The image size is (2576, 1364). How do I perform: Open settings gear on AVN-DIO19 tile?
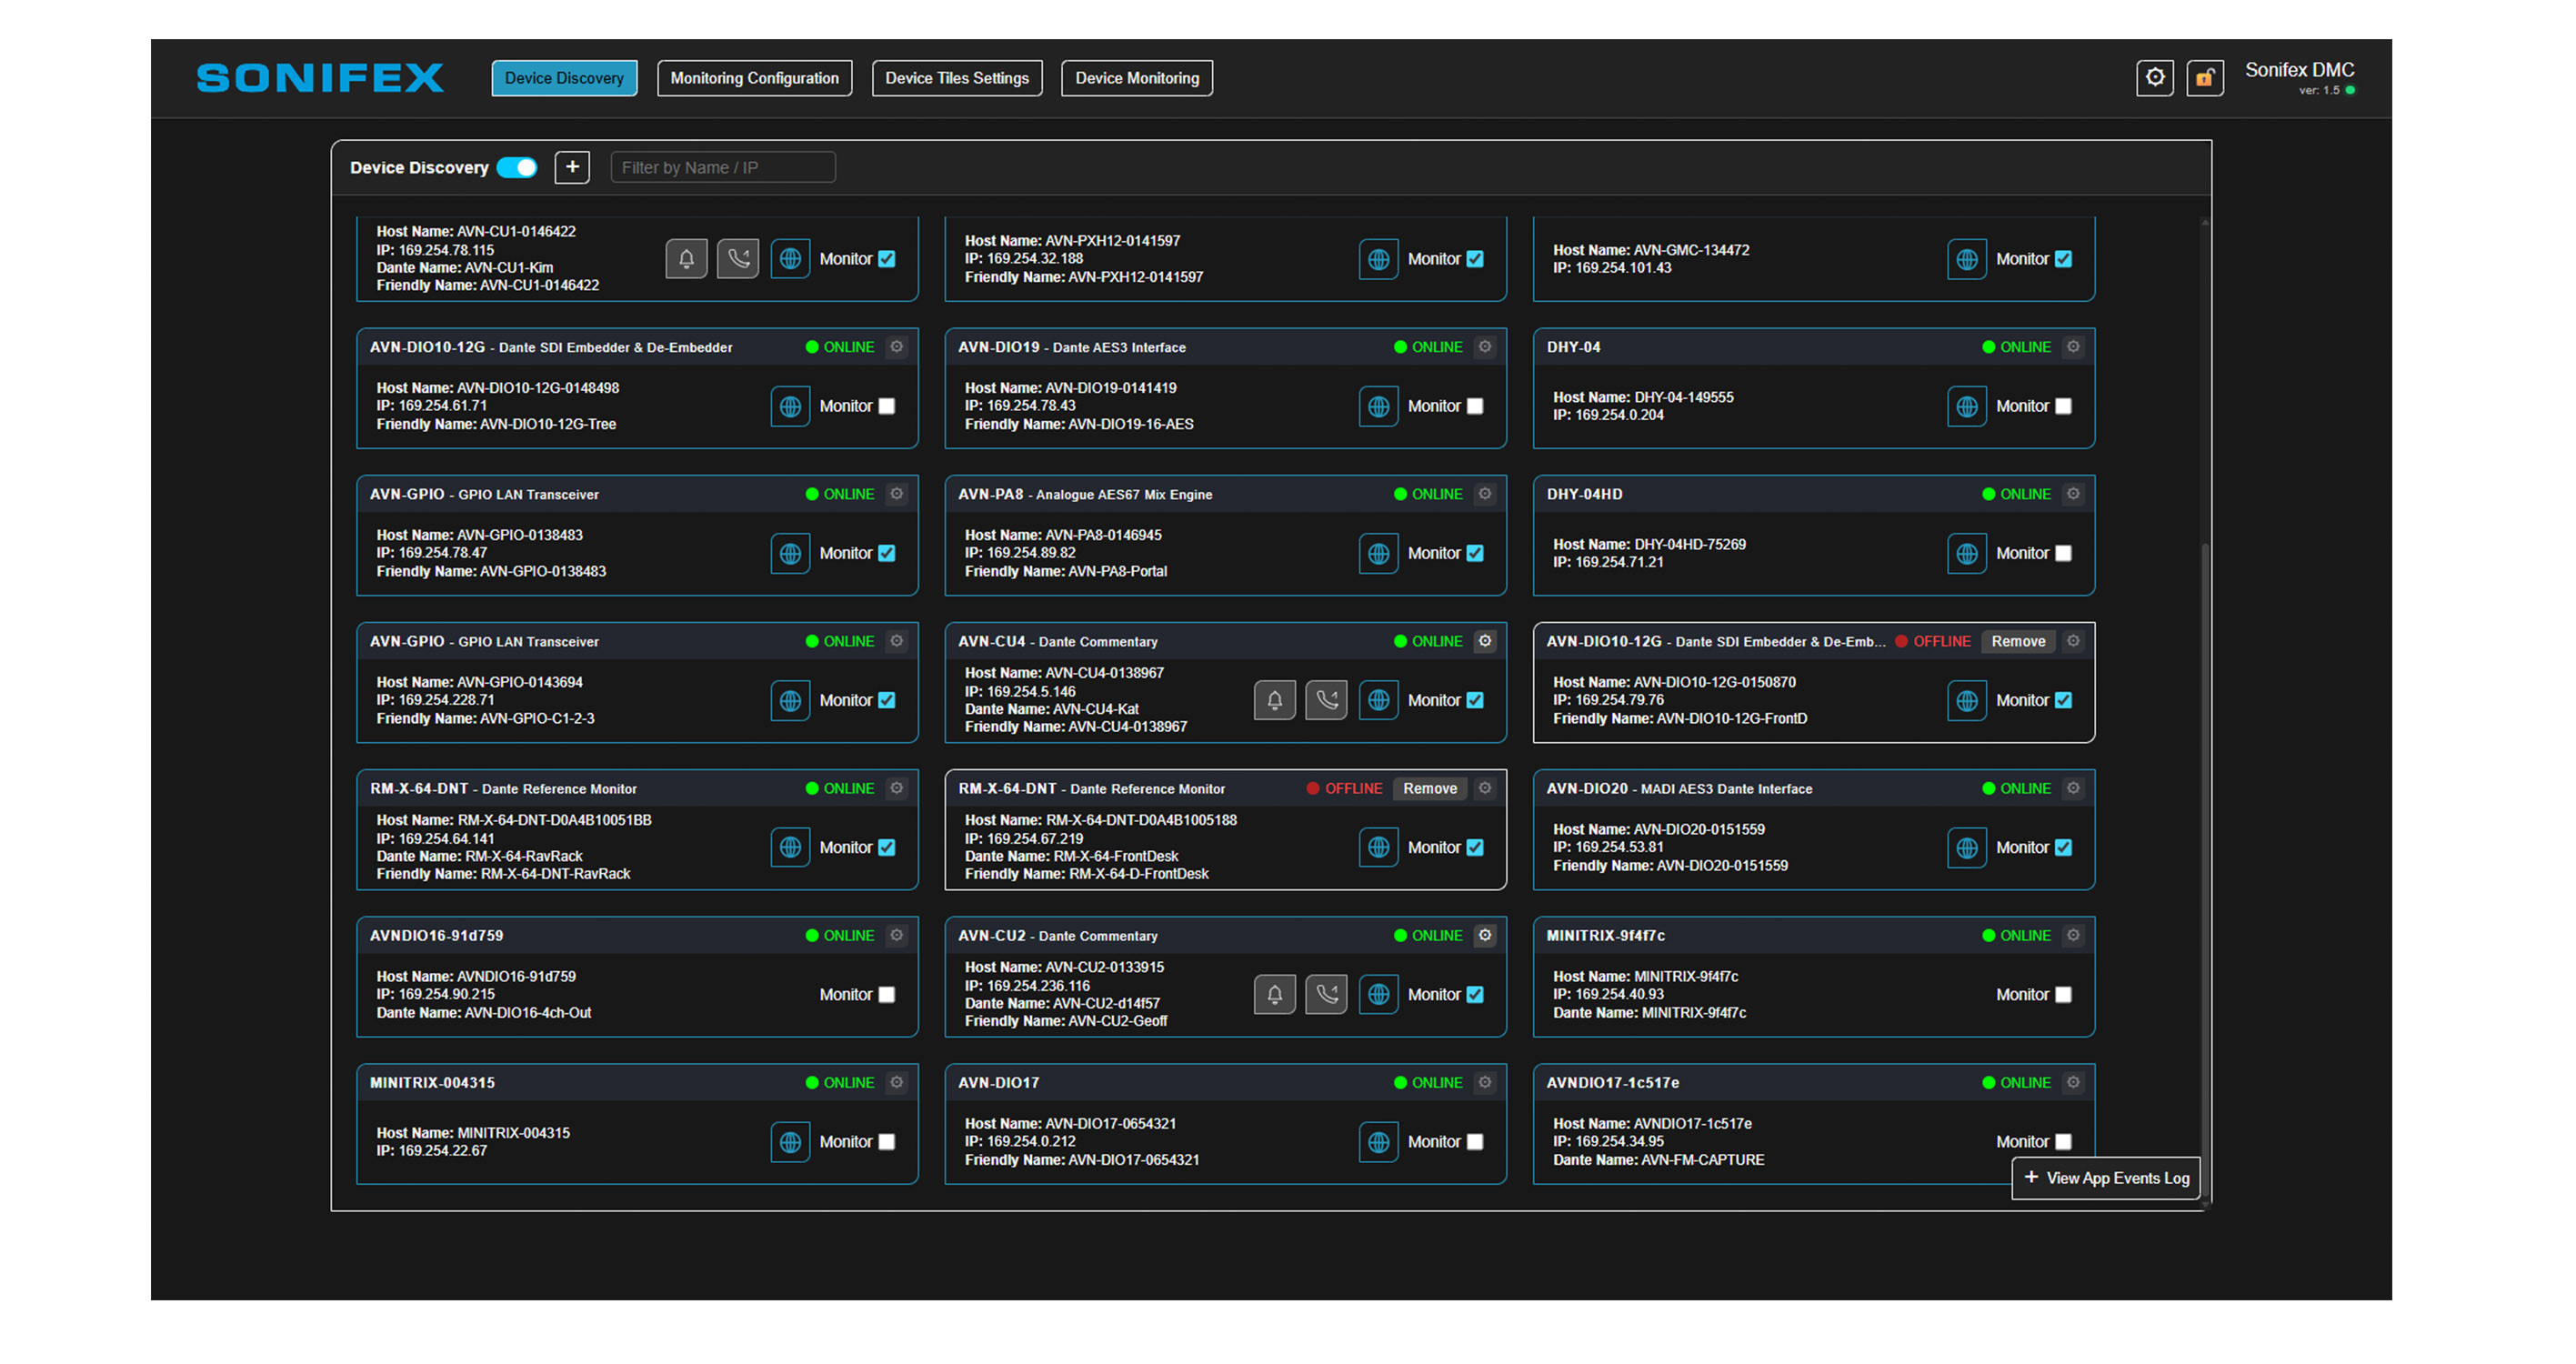click(1485, 347)
